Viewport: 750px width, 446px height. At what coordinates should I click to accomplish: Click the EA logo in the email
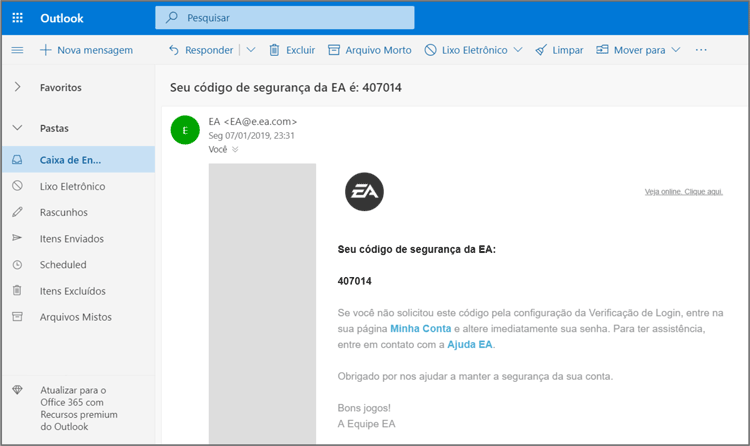pos(364,192)
